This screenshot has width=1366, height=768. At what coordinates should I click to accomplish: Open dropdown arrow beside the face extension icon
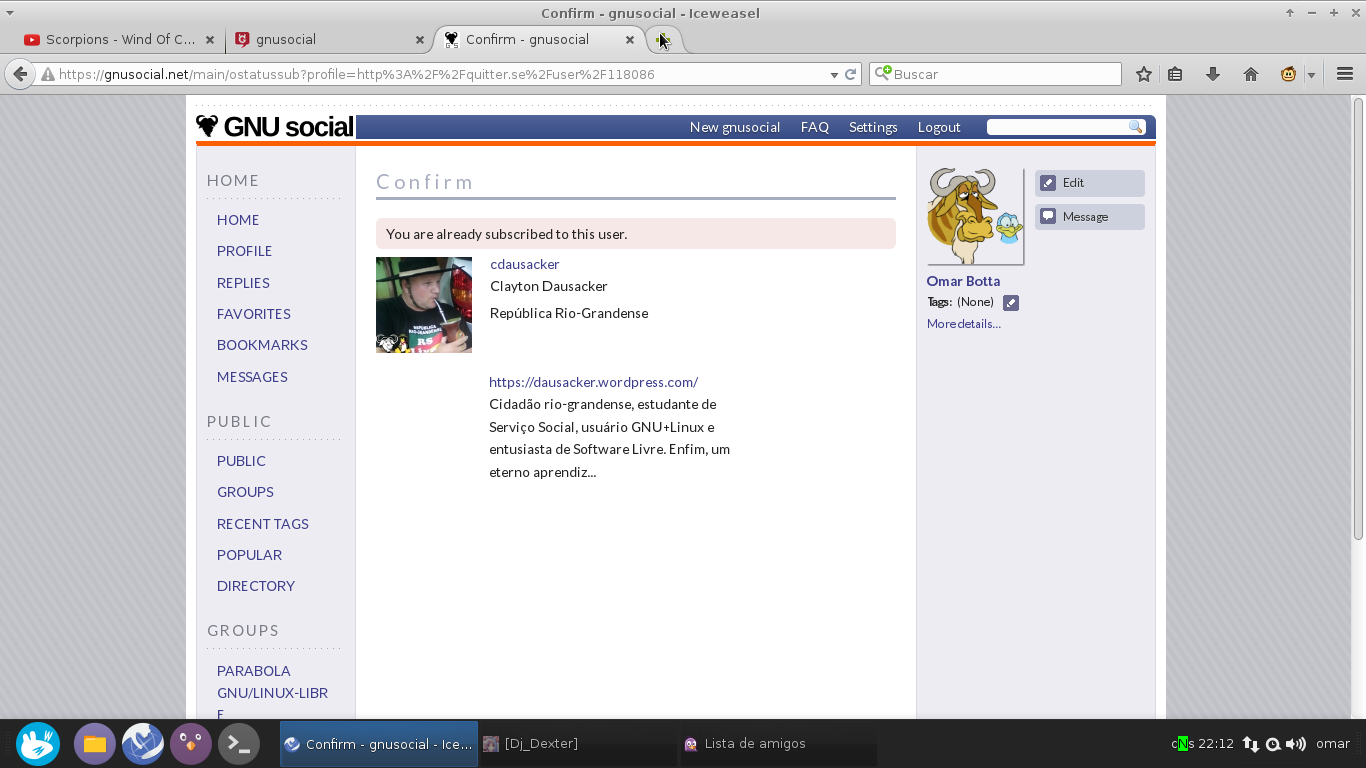pyautogui.click(x=1311, y=74)
